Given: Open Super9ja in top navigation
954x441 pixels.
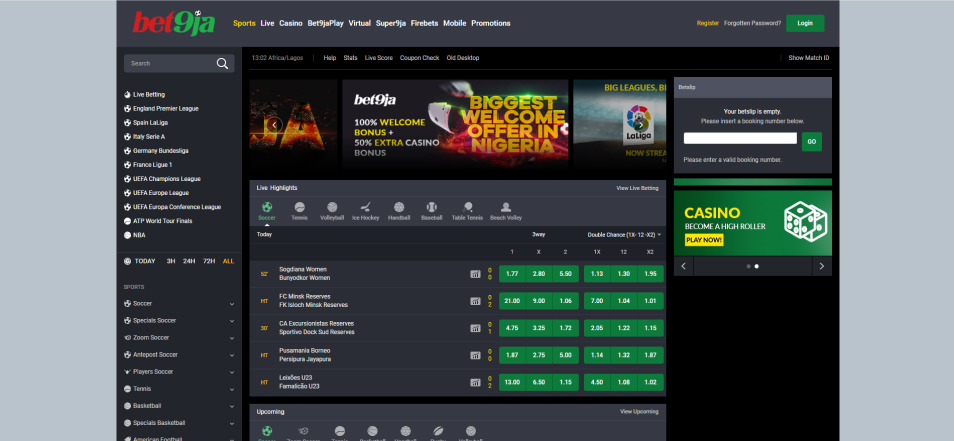Looking at the screenshot, I should [391, 23].
